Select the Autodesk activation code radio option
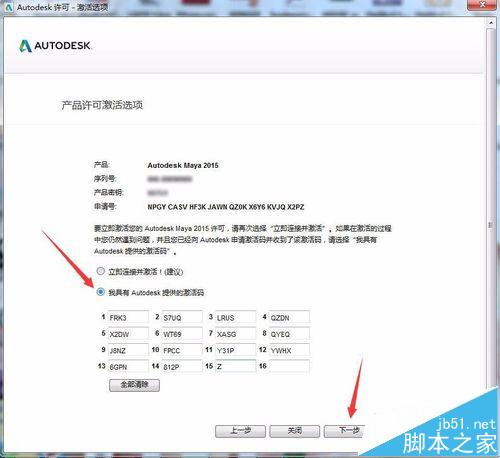Viewport: 500px width, 458px height. (101, 292)
